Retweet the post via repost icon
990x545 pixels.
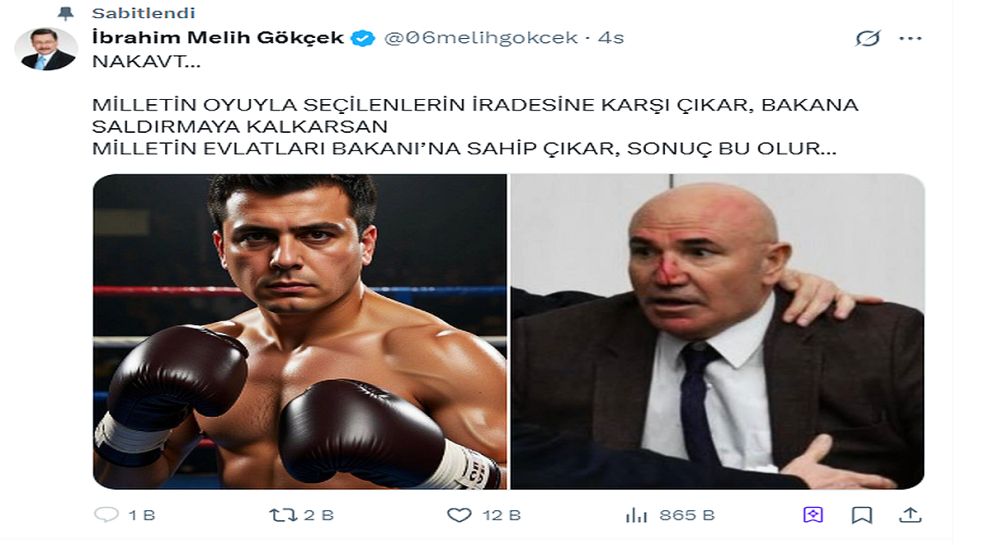tap(283, 515)
